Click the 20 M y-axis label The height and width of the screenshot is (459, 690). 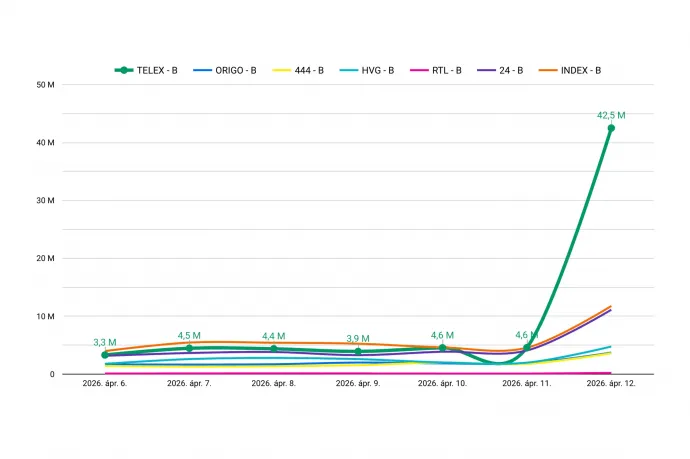click(x=44, y=259)
